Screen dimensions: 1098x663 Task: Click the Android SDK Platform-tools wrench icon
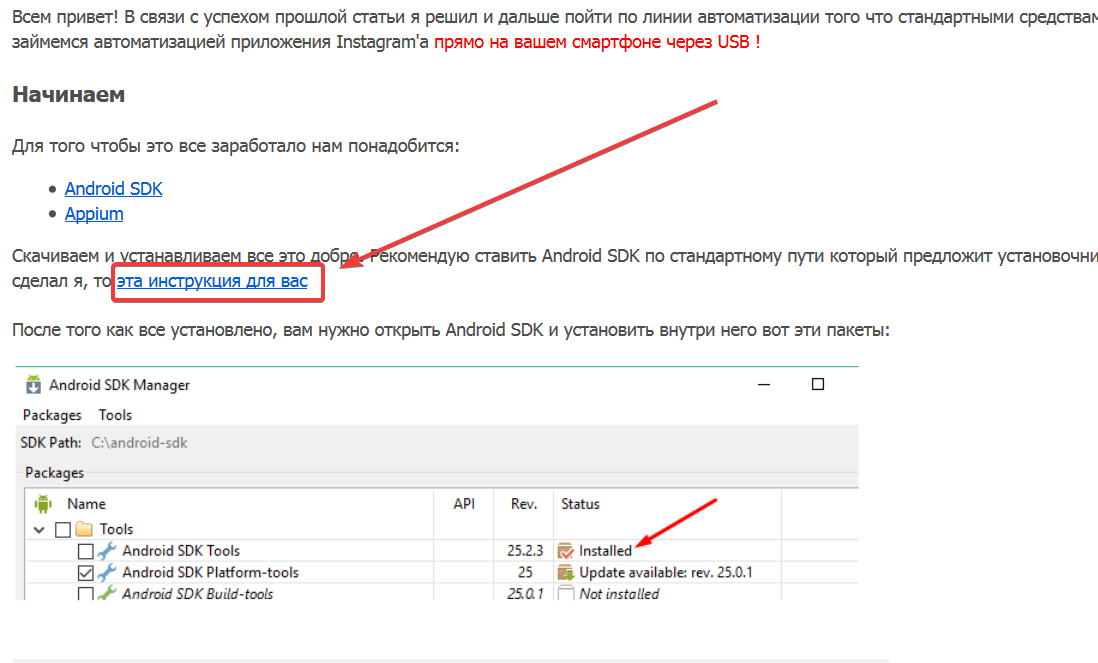pyautogui.click(x=106, y=573)
